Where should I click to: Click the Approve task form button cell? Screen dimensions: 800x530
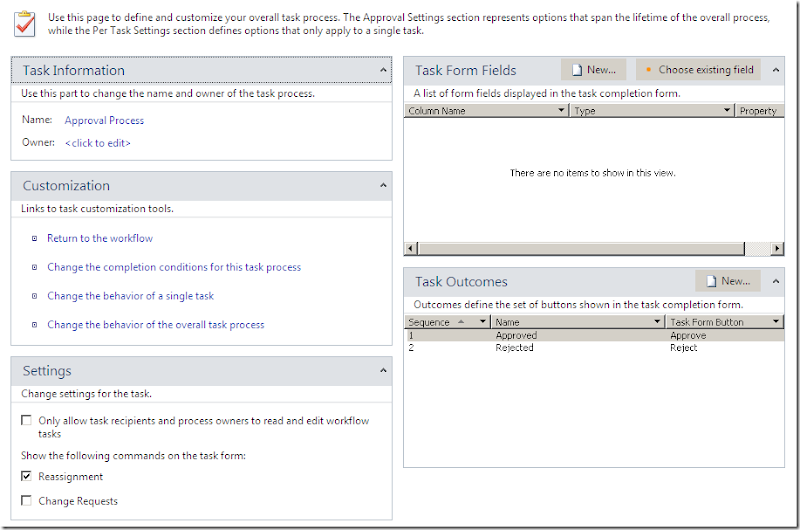(x=688, y=336)
